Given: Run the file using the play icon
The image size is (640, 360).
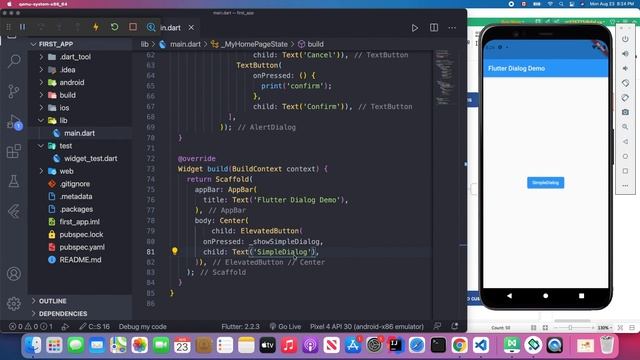Looking at the screenshot, I should pyautogui.click(x=415, y=28).
